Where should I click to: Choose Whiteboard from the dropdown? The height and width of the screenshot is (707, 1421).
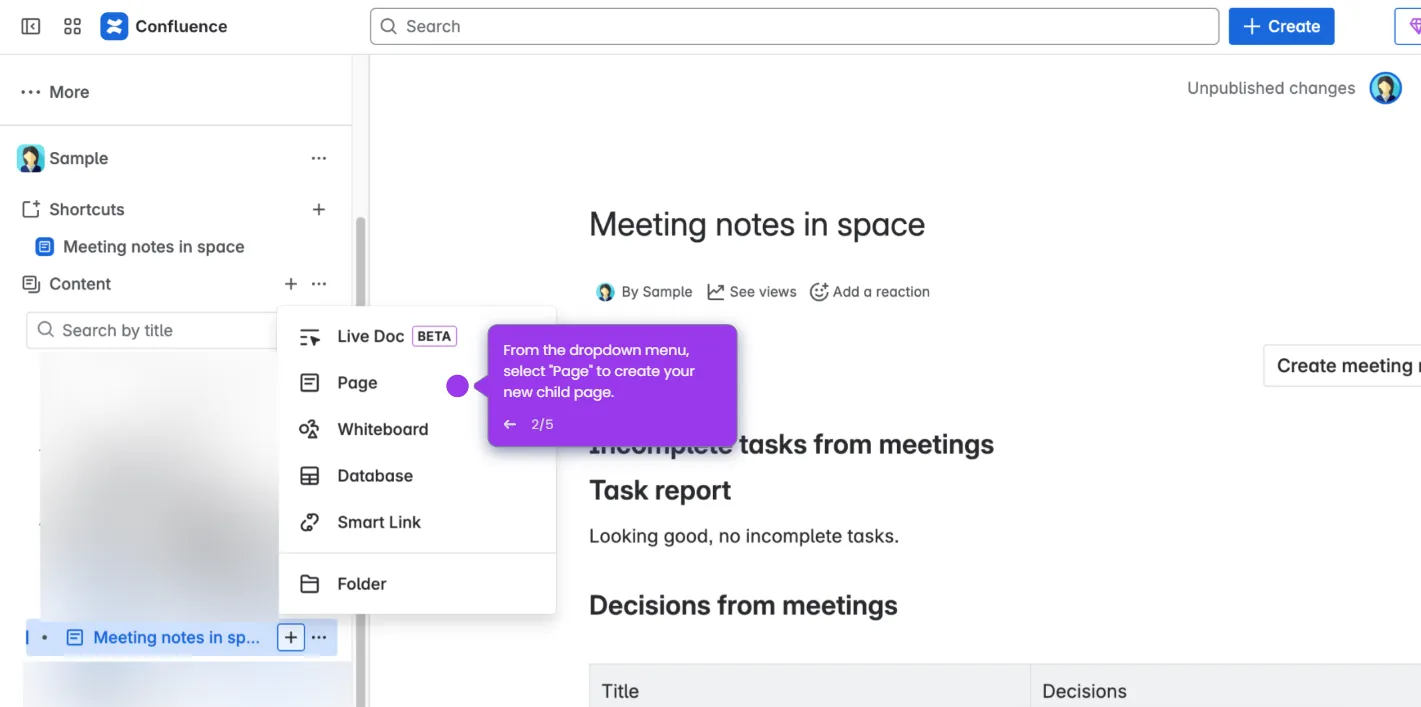(417, 429)
